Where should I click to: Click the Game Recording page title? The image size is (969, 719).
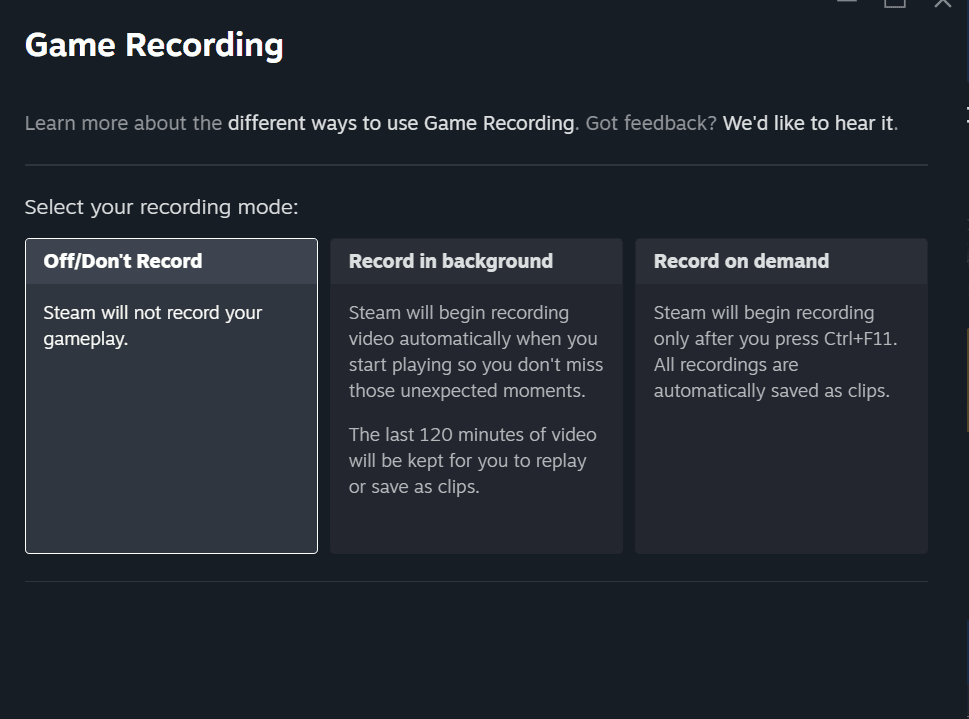(x=153, y=44)
